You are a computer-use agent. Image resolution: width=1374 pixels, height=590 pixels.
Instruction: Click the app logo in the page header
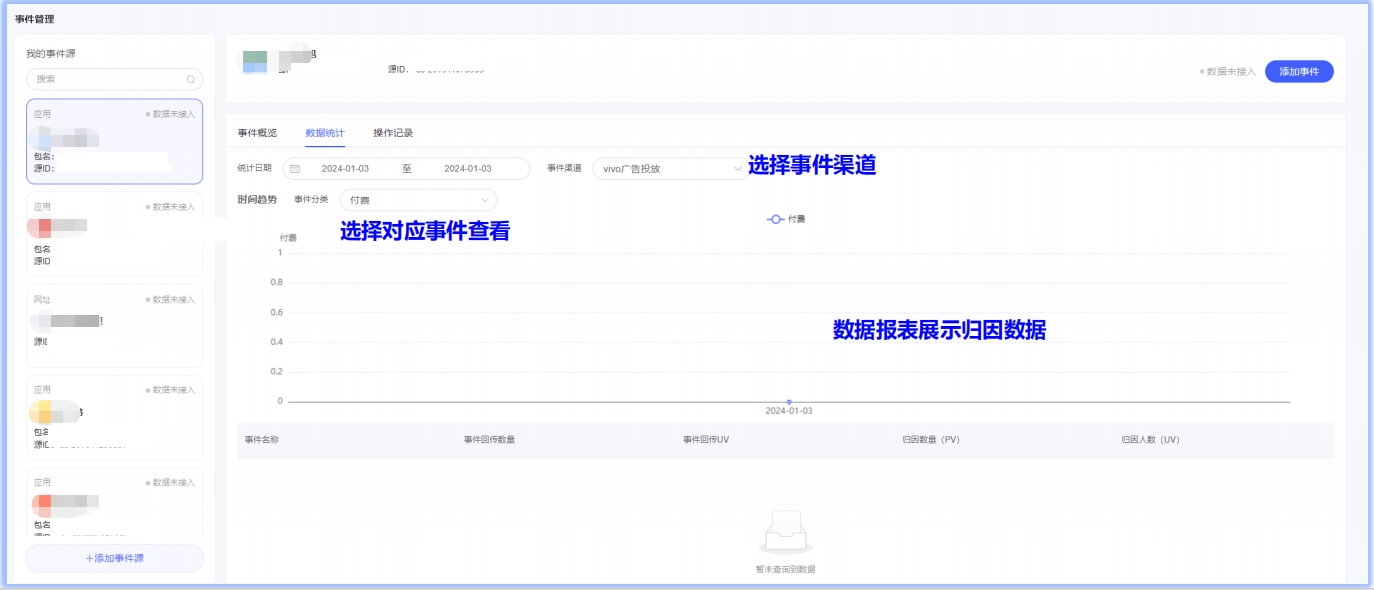pyautogui.click(x=255, y=61)
